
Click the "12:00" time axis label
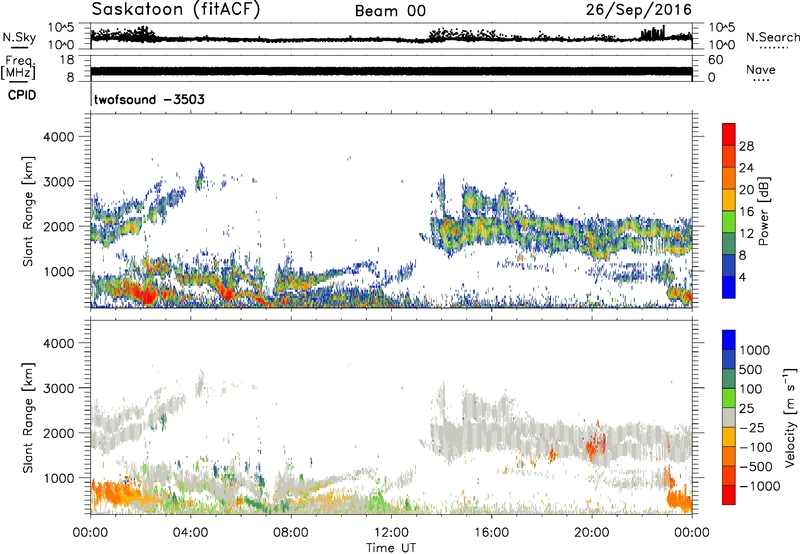click(391, 533)
